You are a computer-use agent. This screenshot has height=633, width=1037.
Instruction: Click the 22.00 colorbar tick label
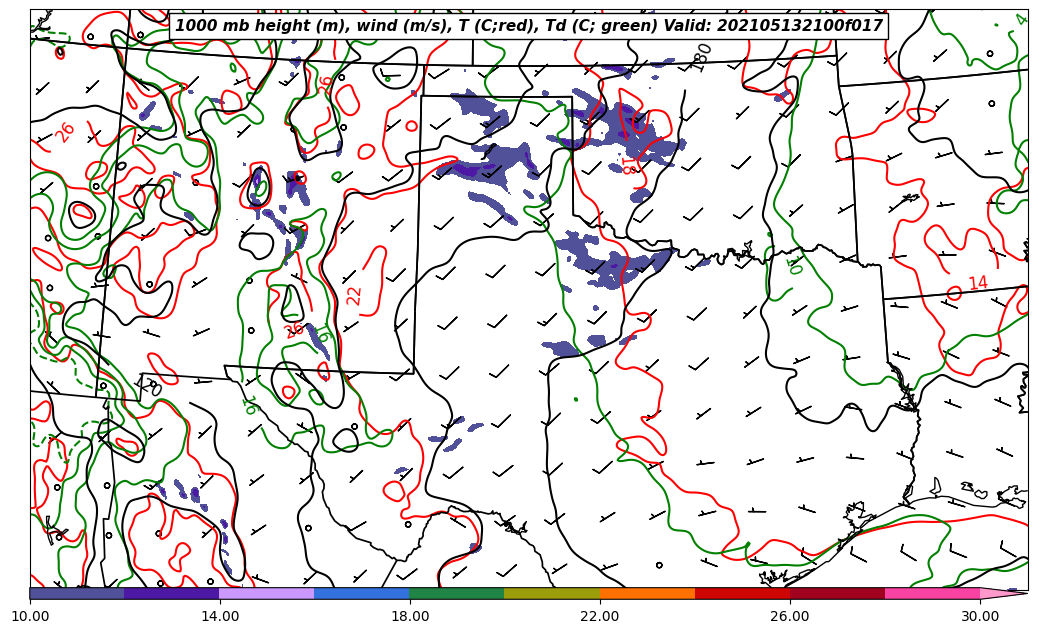point(600,616)
